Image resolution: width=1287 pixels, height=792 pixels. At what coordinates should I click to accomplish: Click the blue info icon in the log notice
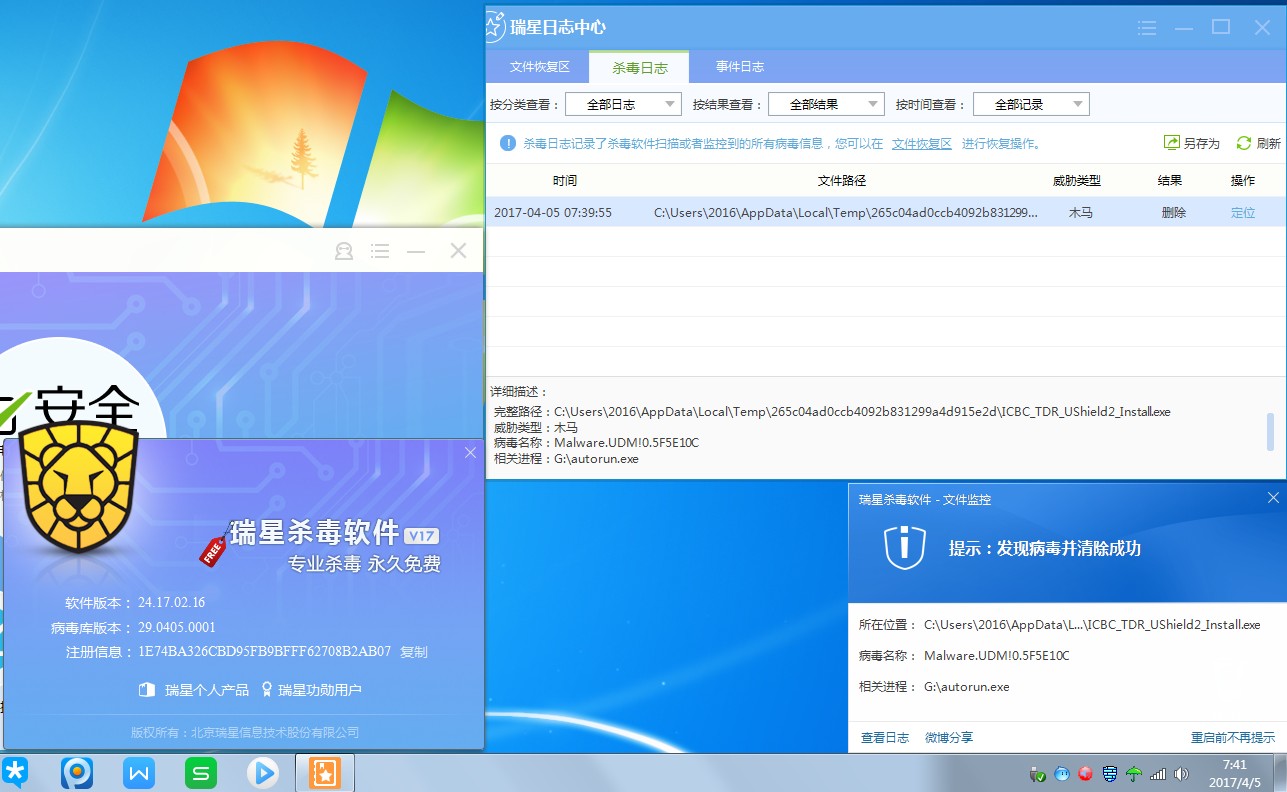tap(508, 143)
